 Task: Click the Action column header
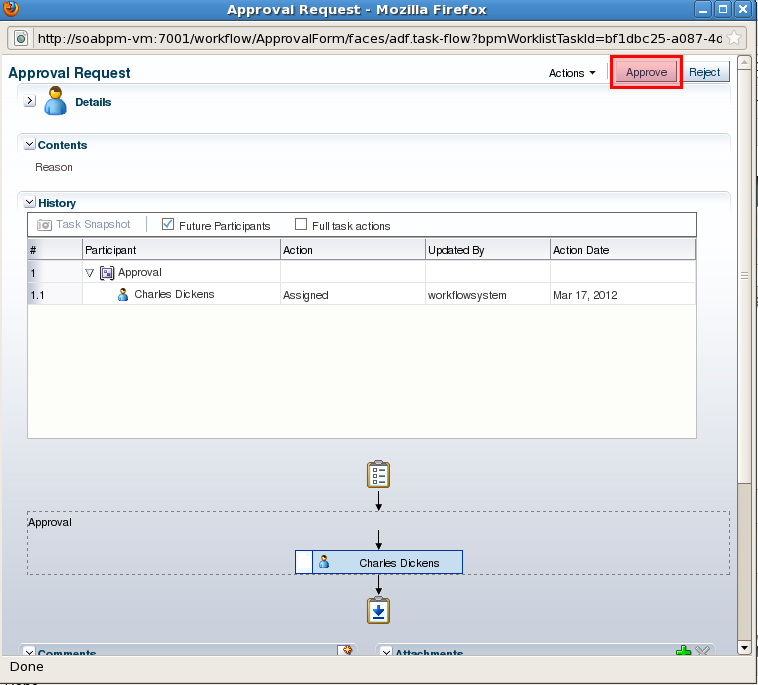click(x=353, y=250)
